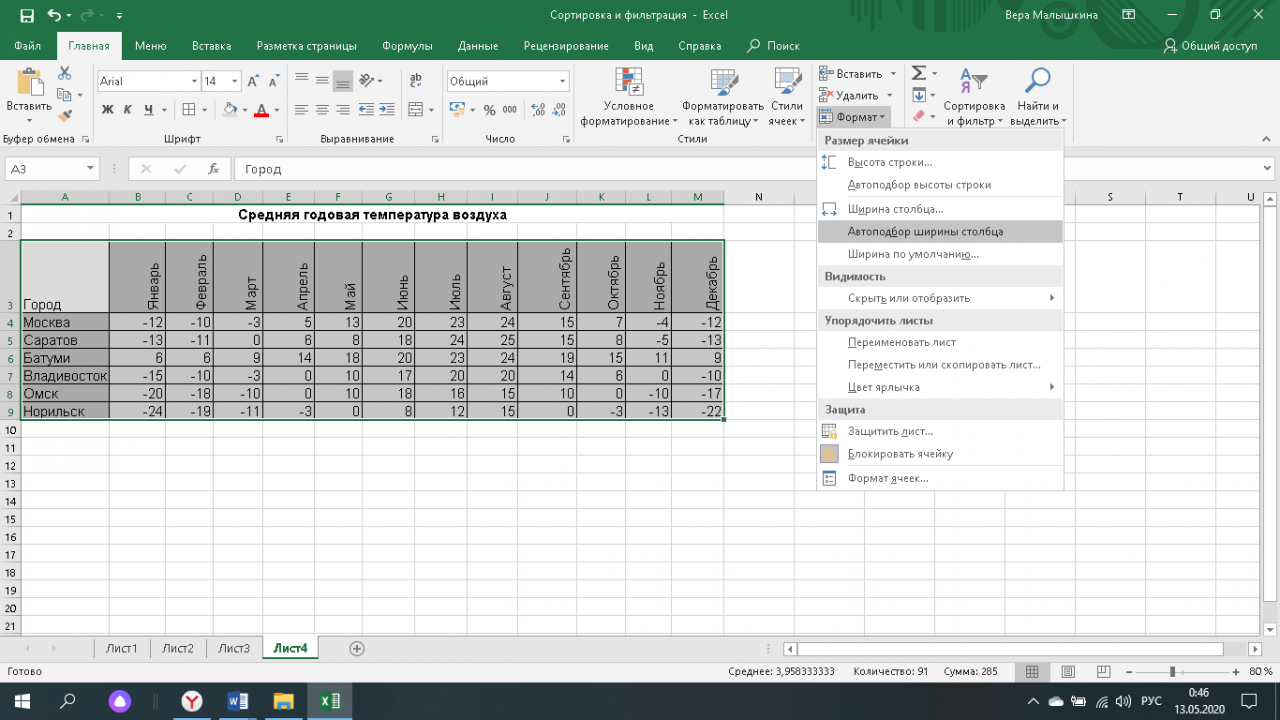Viewport: 1280px width, 720px height.
Task: Click the Percent style icon
Action: pos(489,110)
